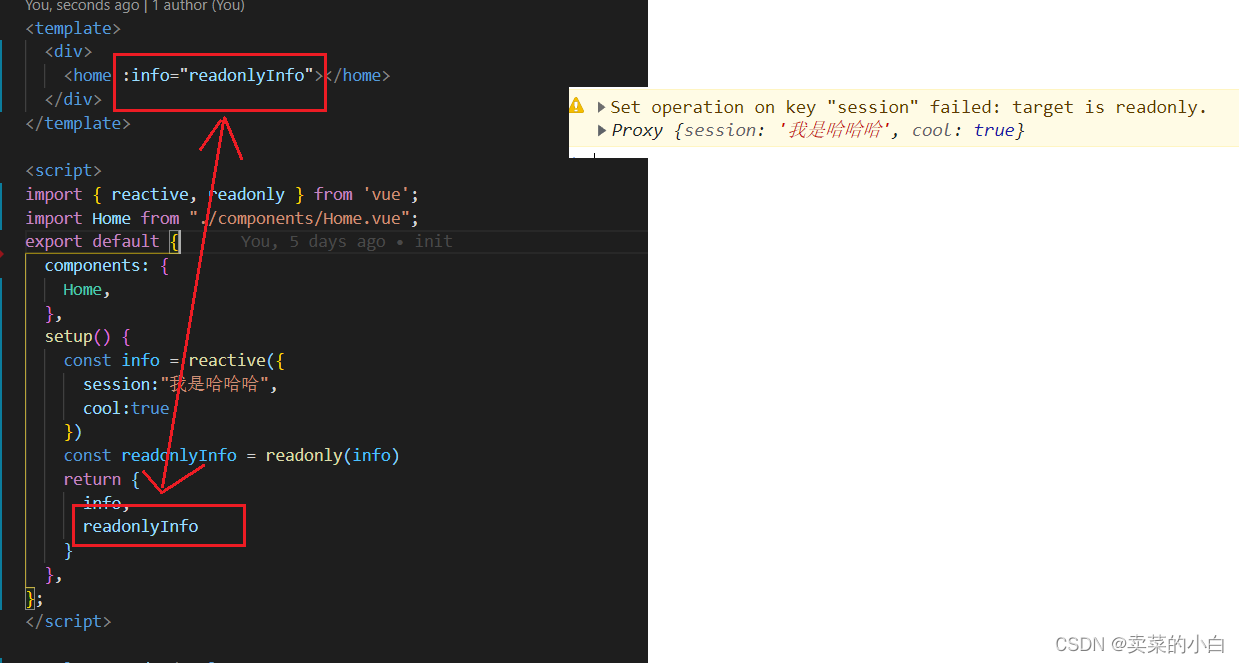This screenshot has height=663, width=1239.
Task: Click the closing </script> tag
Action: (x=68, y=621)
